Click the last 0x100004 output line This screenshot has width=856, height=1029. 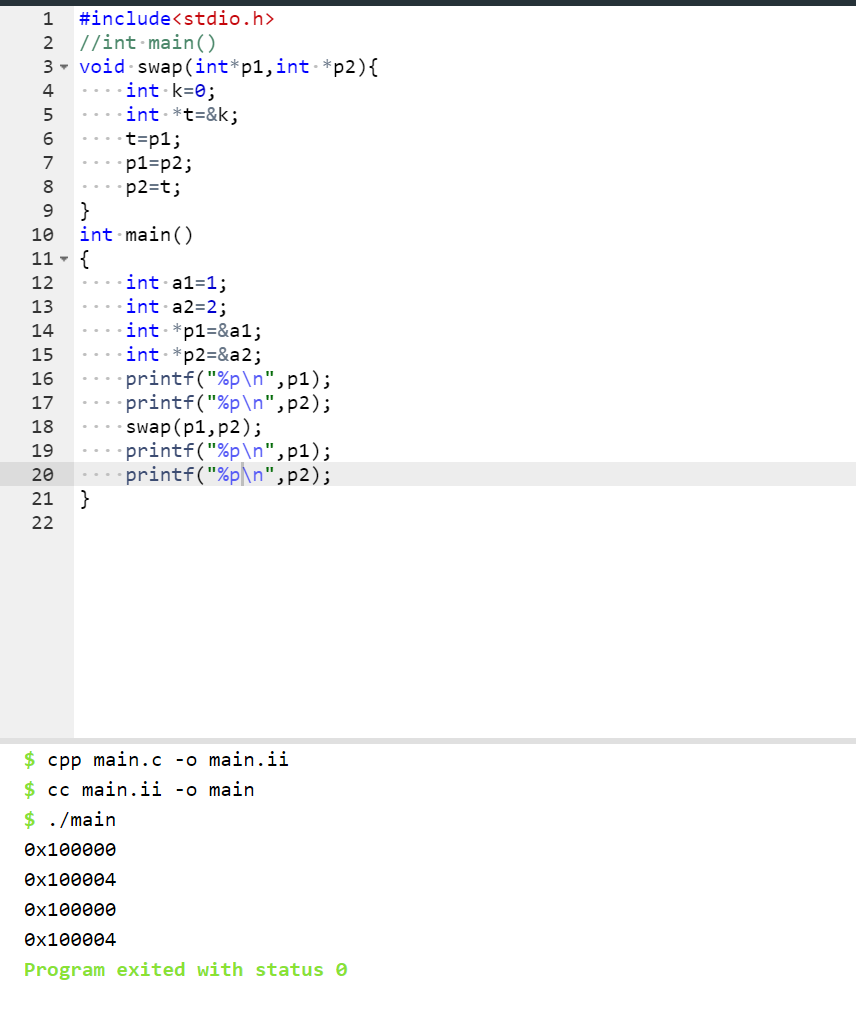[x=70, y=940]
